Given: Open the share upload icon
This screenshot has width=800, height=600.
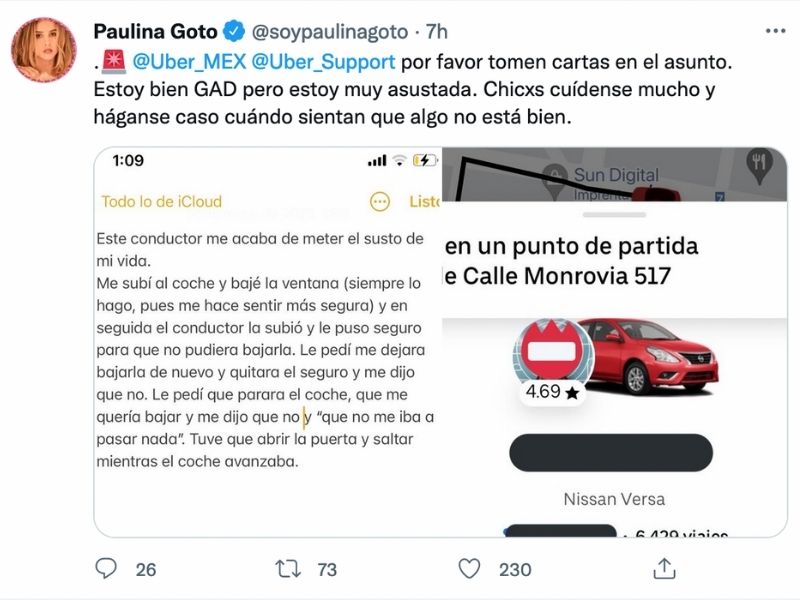Looking at the screenshot, I should pyautogui.click(x=664, y=568).
